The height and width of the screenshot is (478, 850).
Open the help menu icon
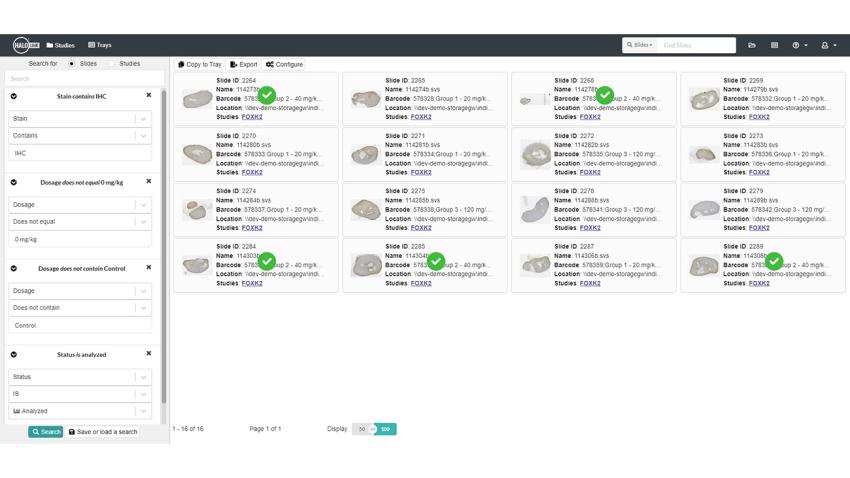pyautogui.click(x=798, y=45)
